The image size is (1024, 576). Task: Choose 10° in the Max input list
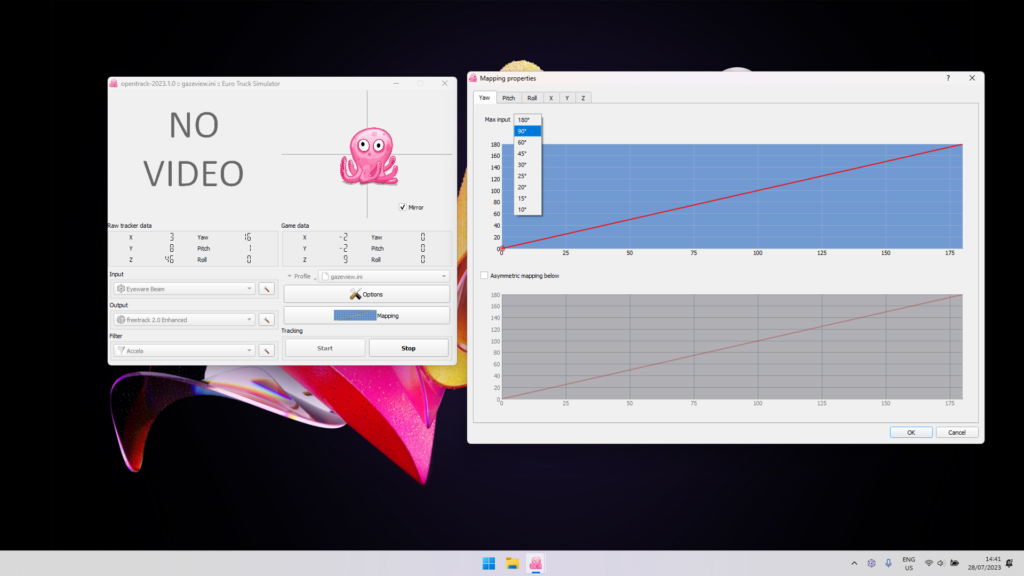pyautogui.click(x=527, y=210)
